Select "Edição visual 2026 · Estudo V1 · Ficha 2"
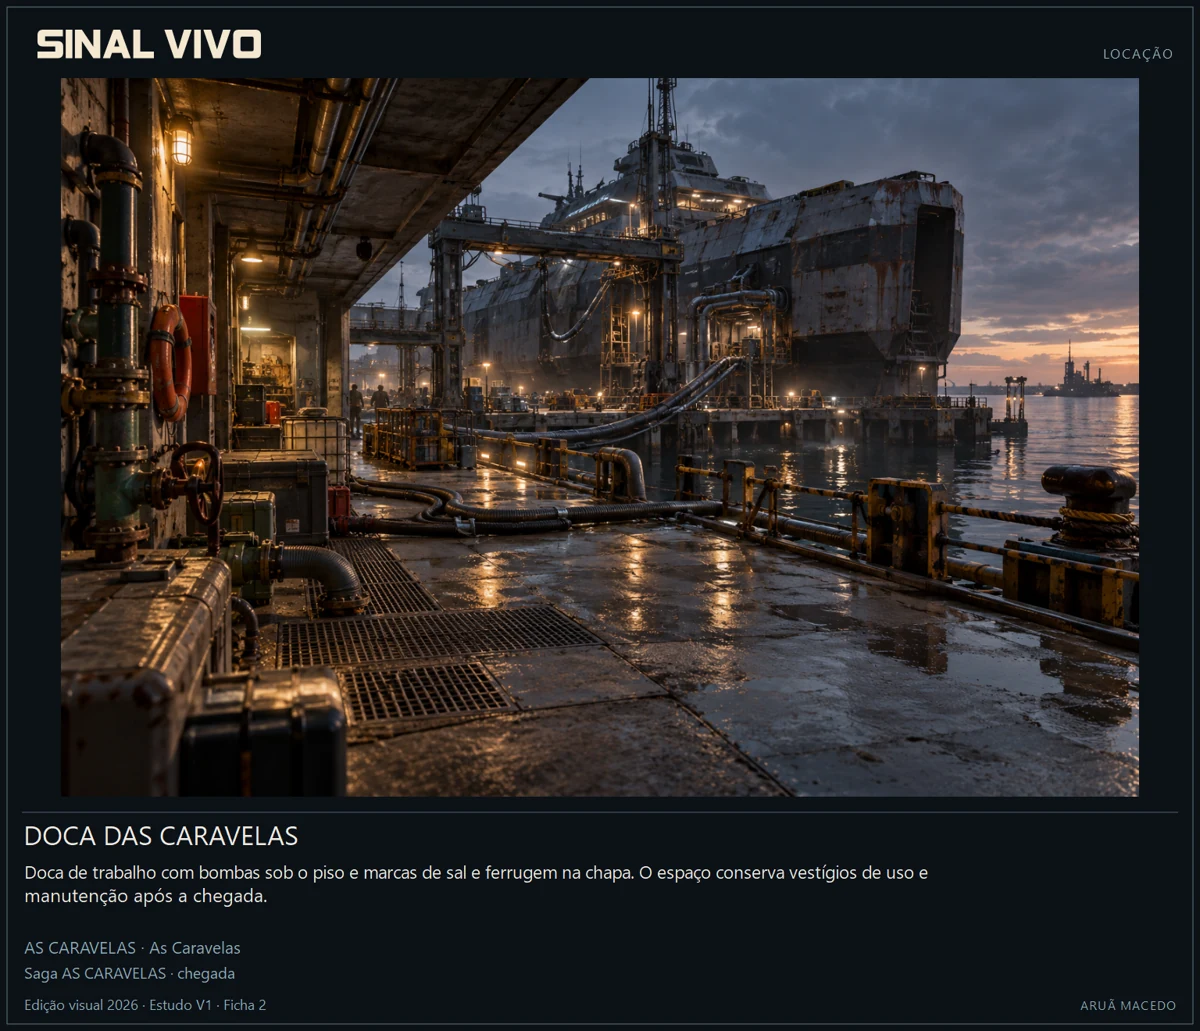This screenshot has width=1200, height=1031. 145,1005
